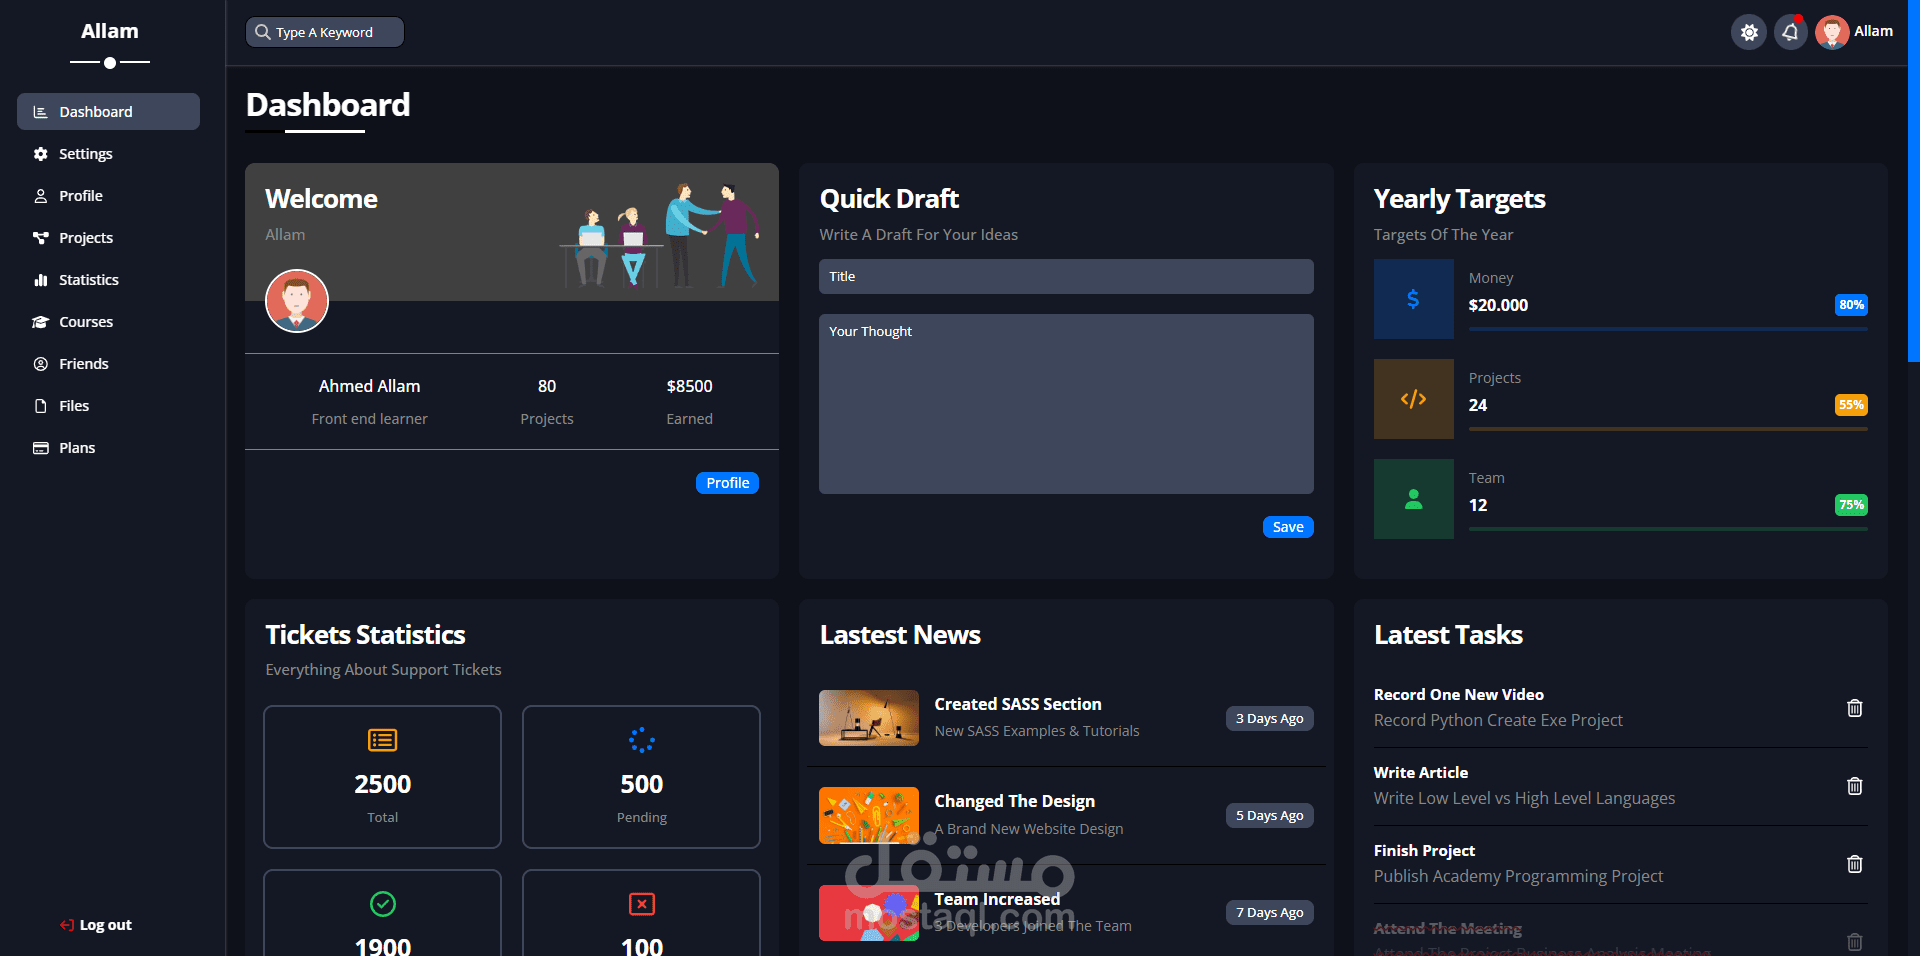1920x956 pixels.
Task: Open Files in the sidebar
Action: point(108,406)
